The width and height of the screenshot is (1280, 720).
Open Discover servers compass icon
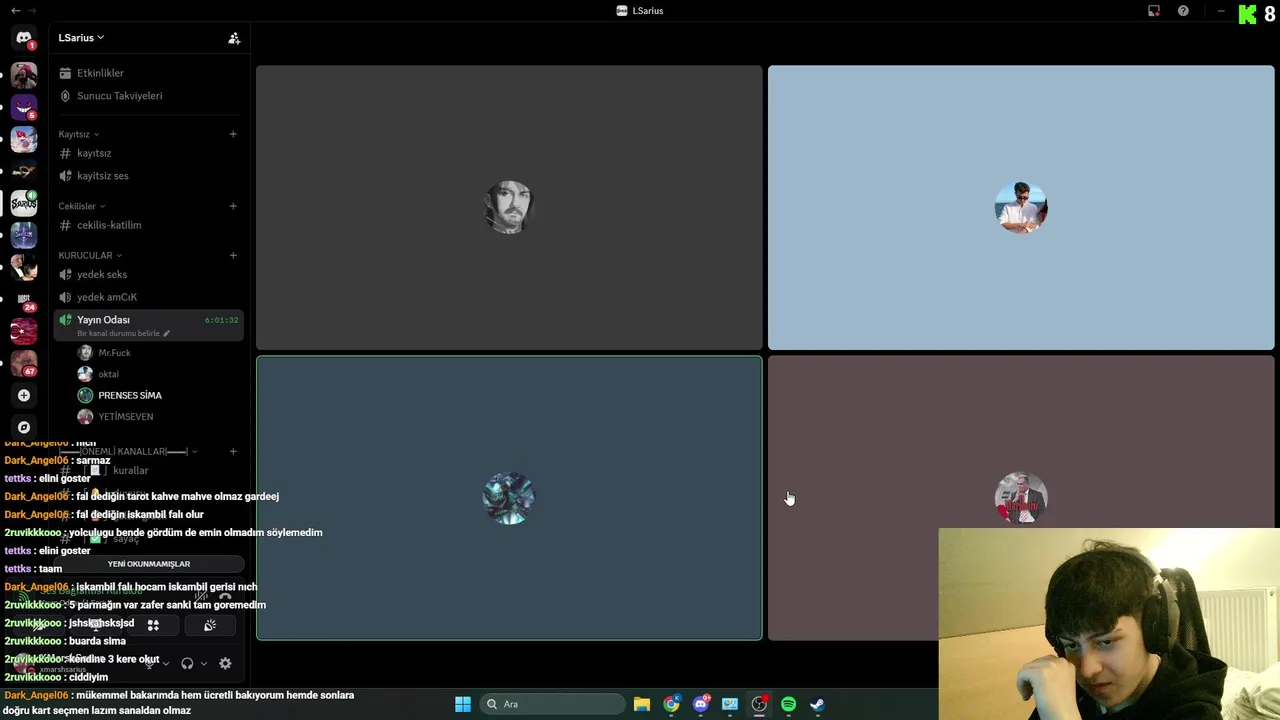point(24,427)
